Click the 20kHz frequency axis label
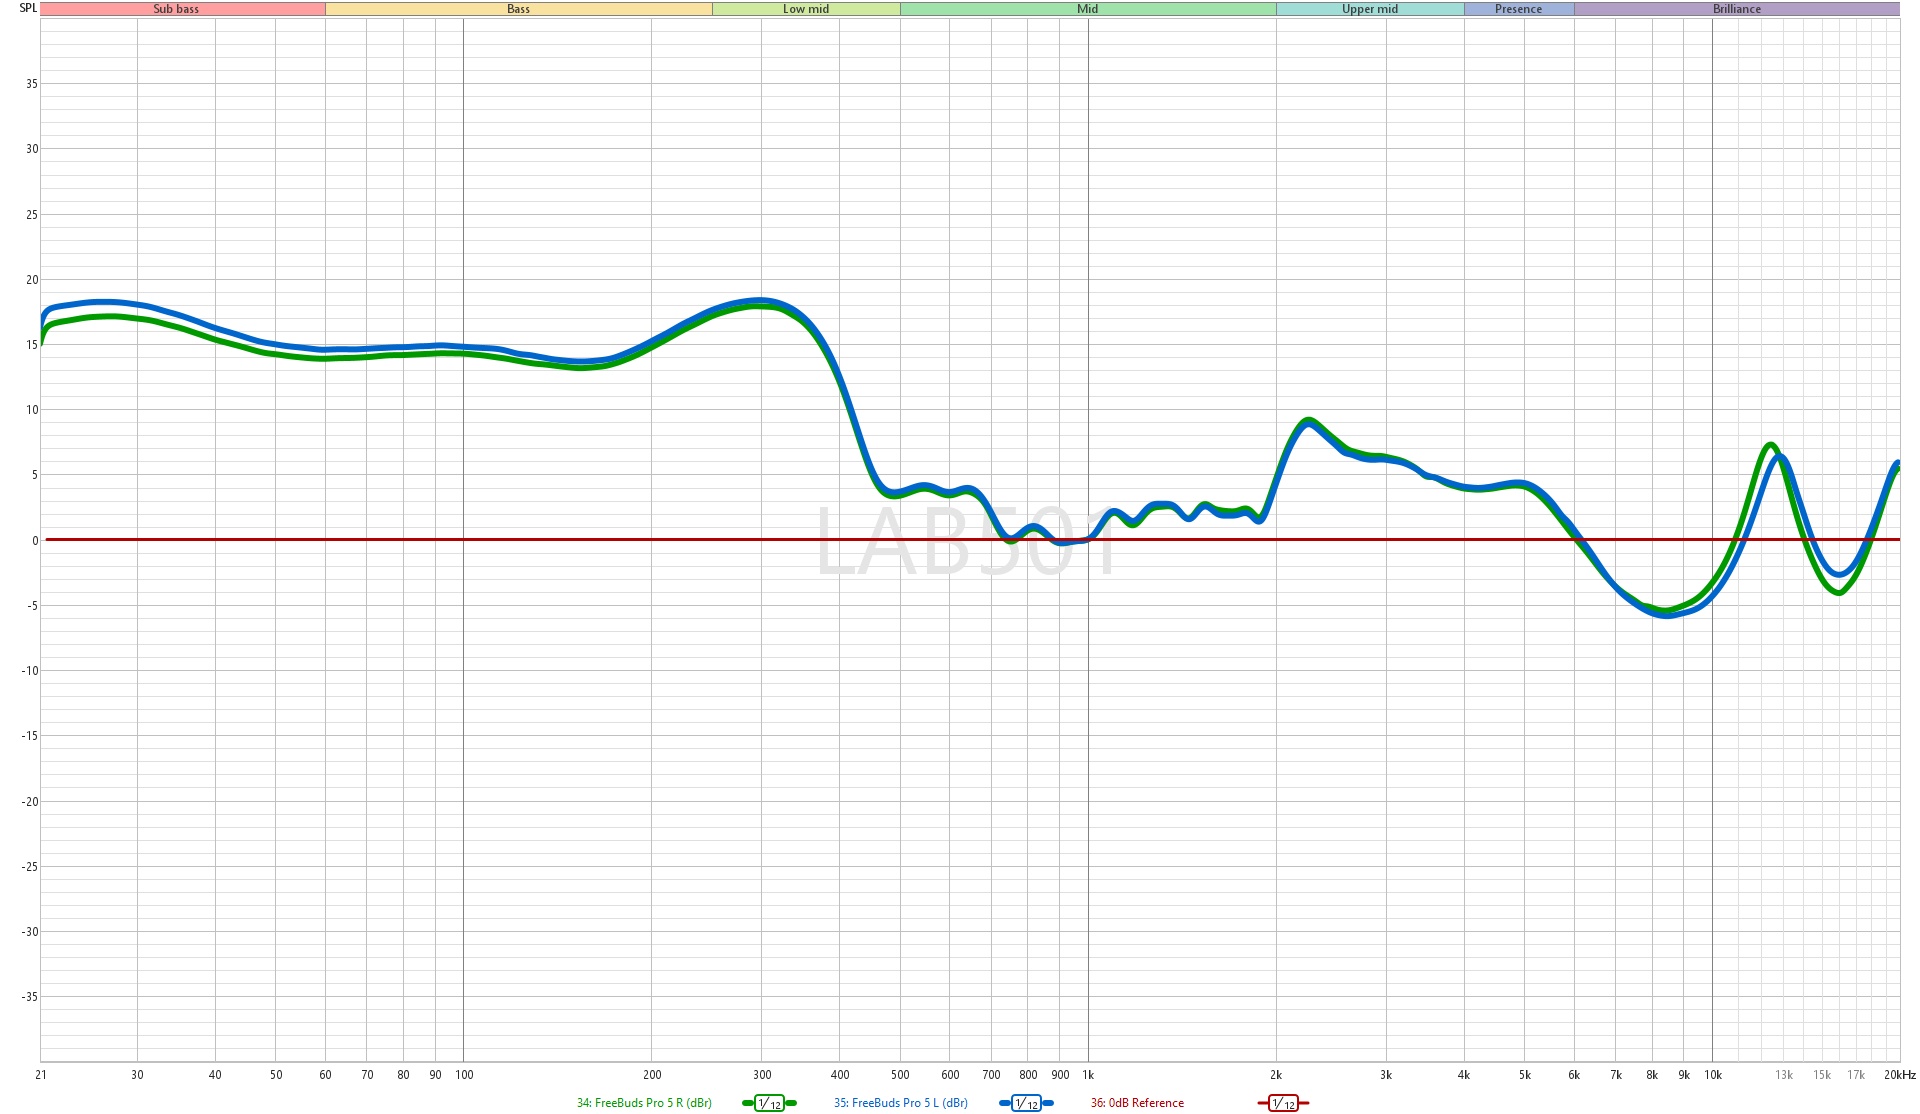The image size is (1920, 1114). pyautogui.click(x=1899, y=1075)
